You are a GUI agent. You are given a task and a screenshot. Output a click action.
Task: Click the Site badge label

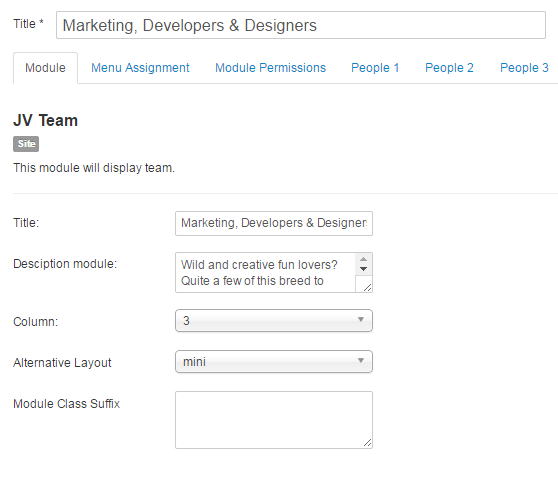[x=26, y=144]
